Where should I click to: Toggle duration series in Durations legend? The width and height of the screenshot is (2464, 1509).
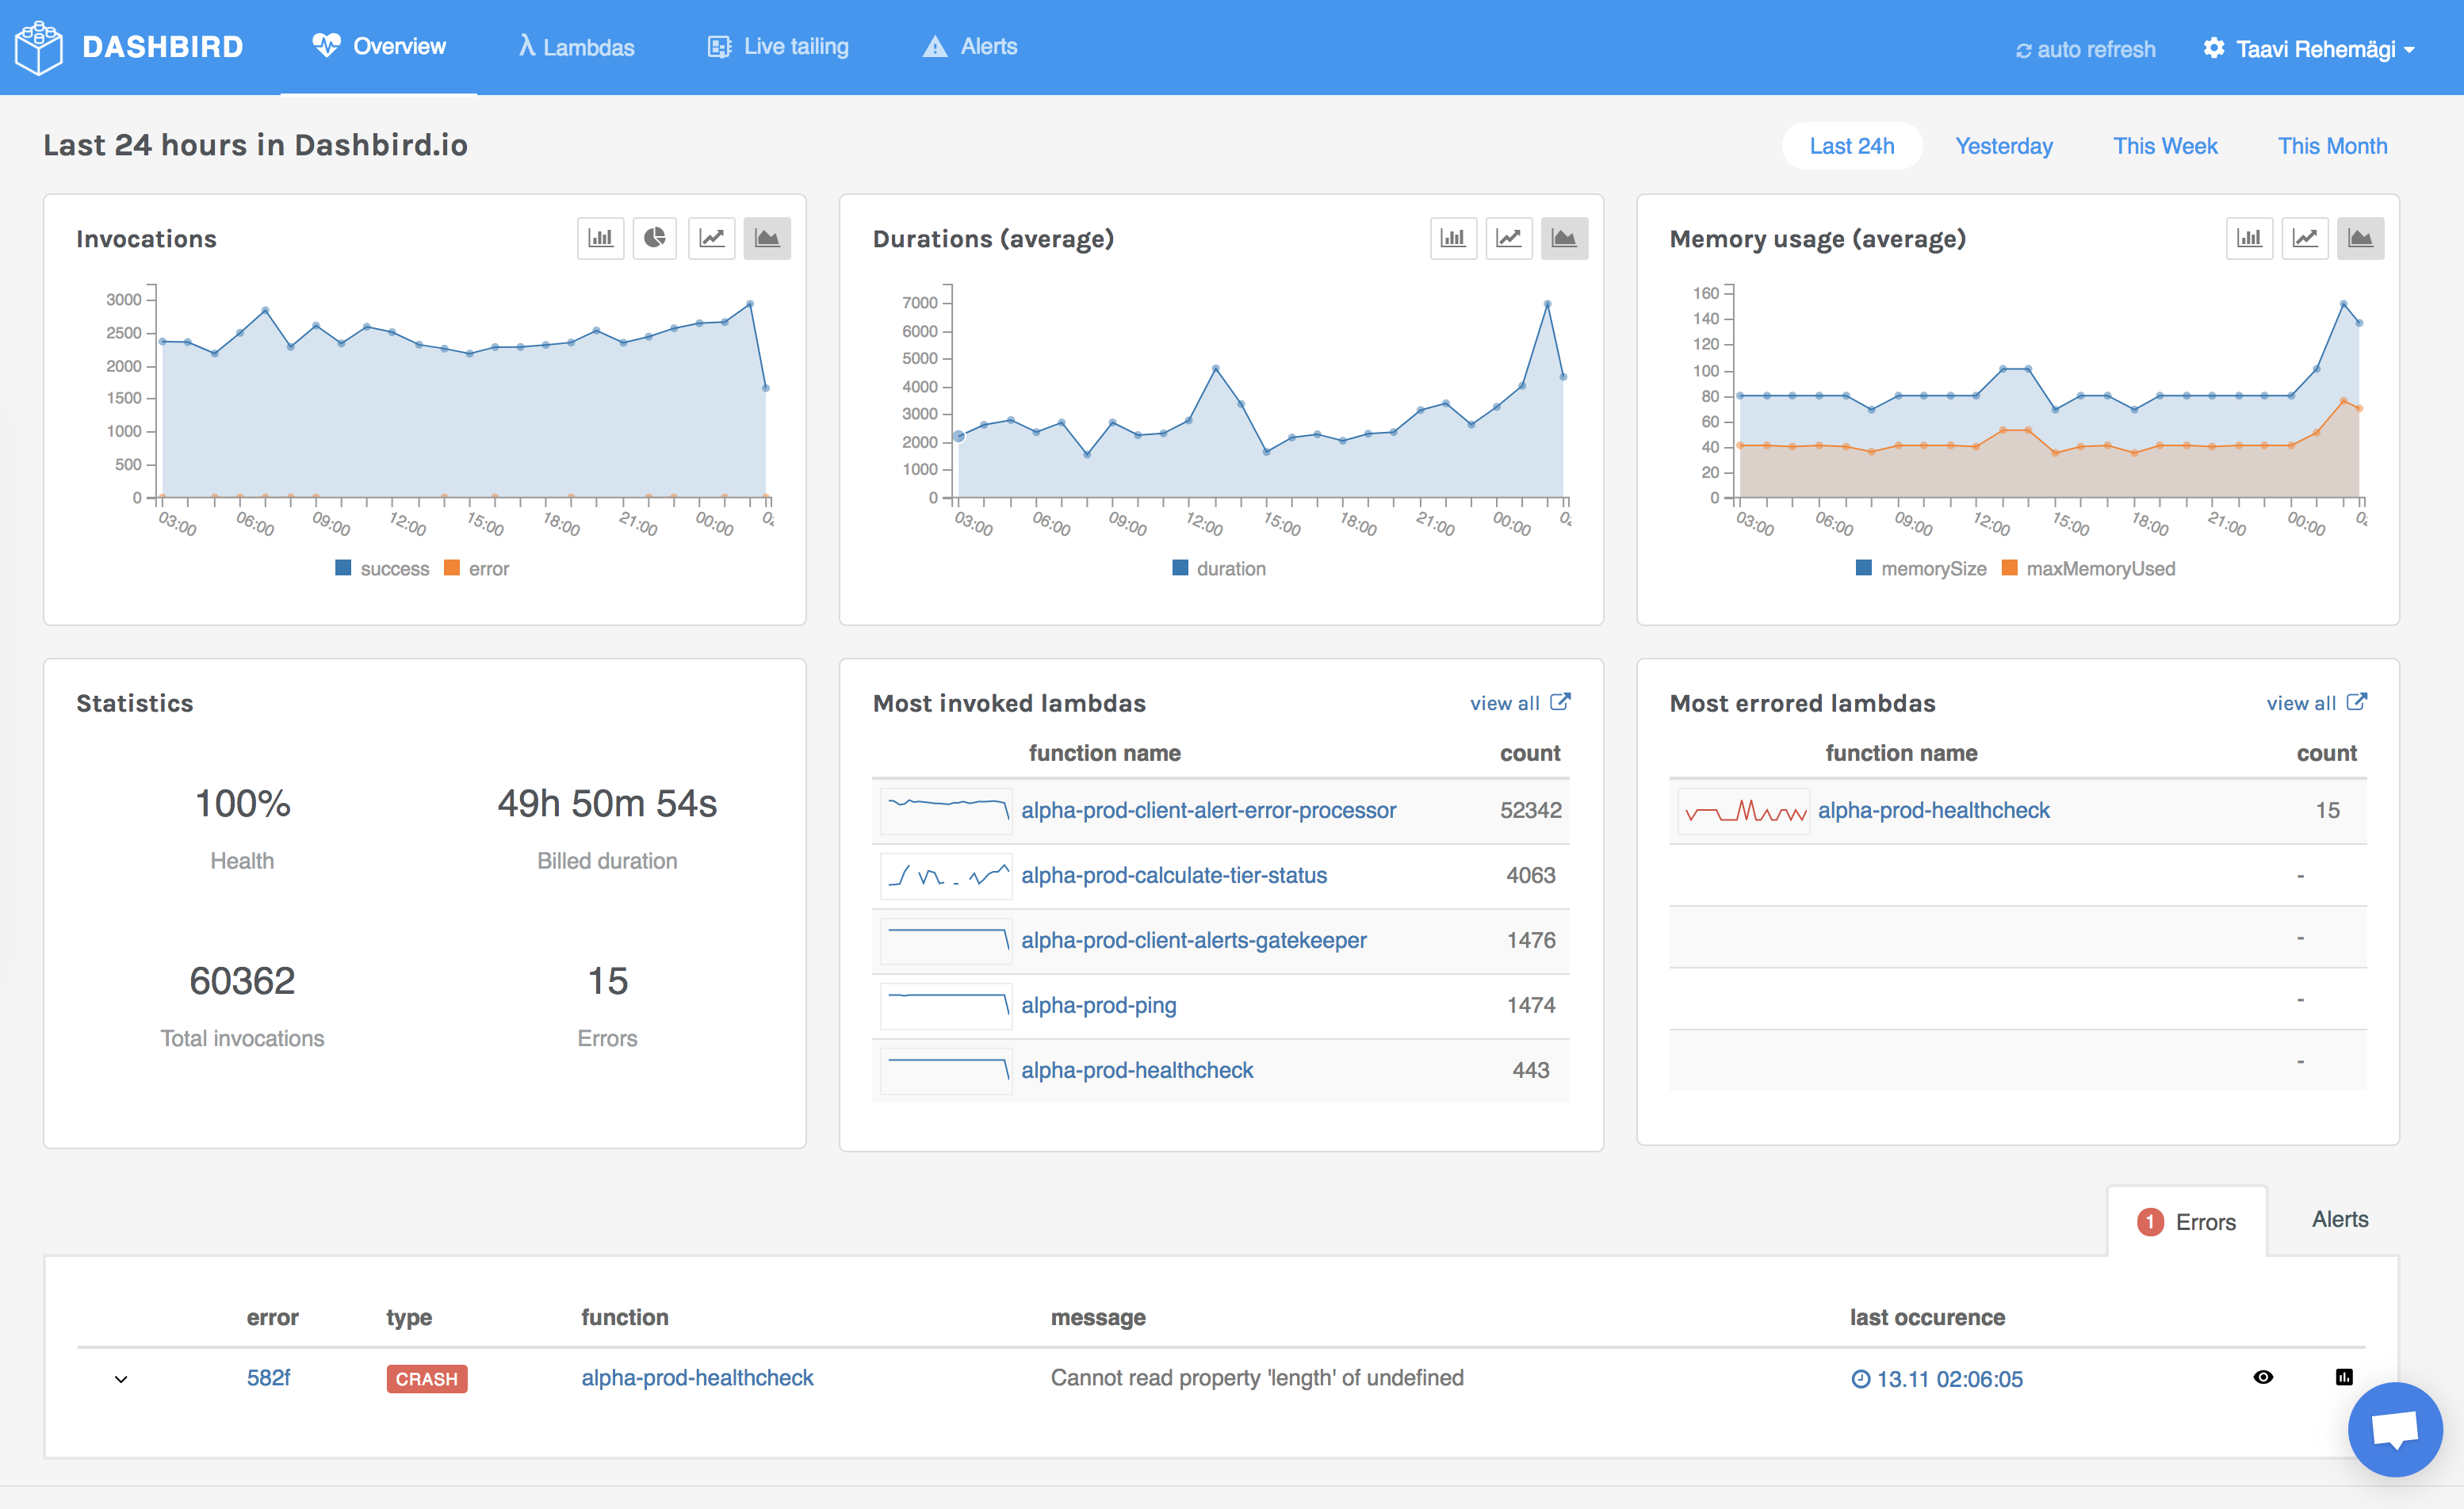(1219, 569)
